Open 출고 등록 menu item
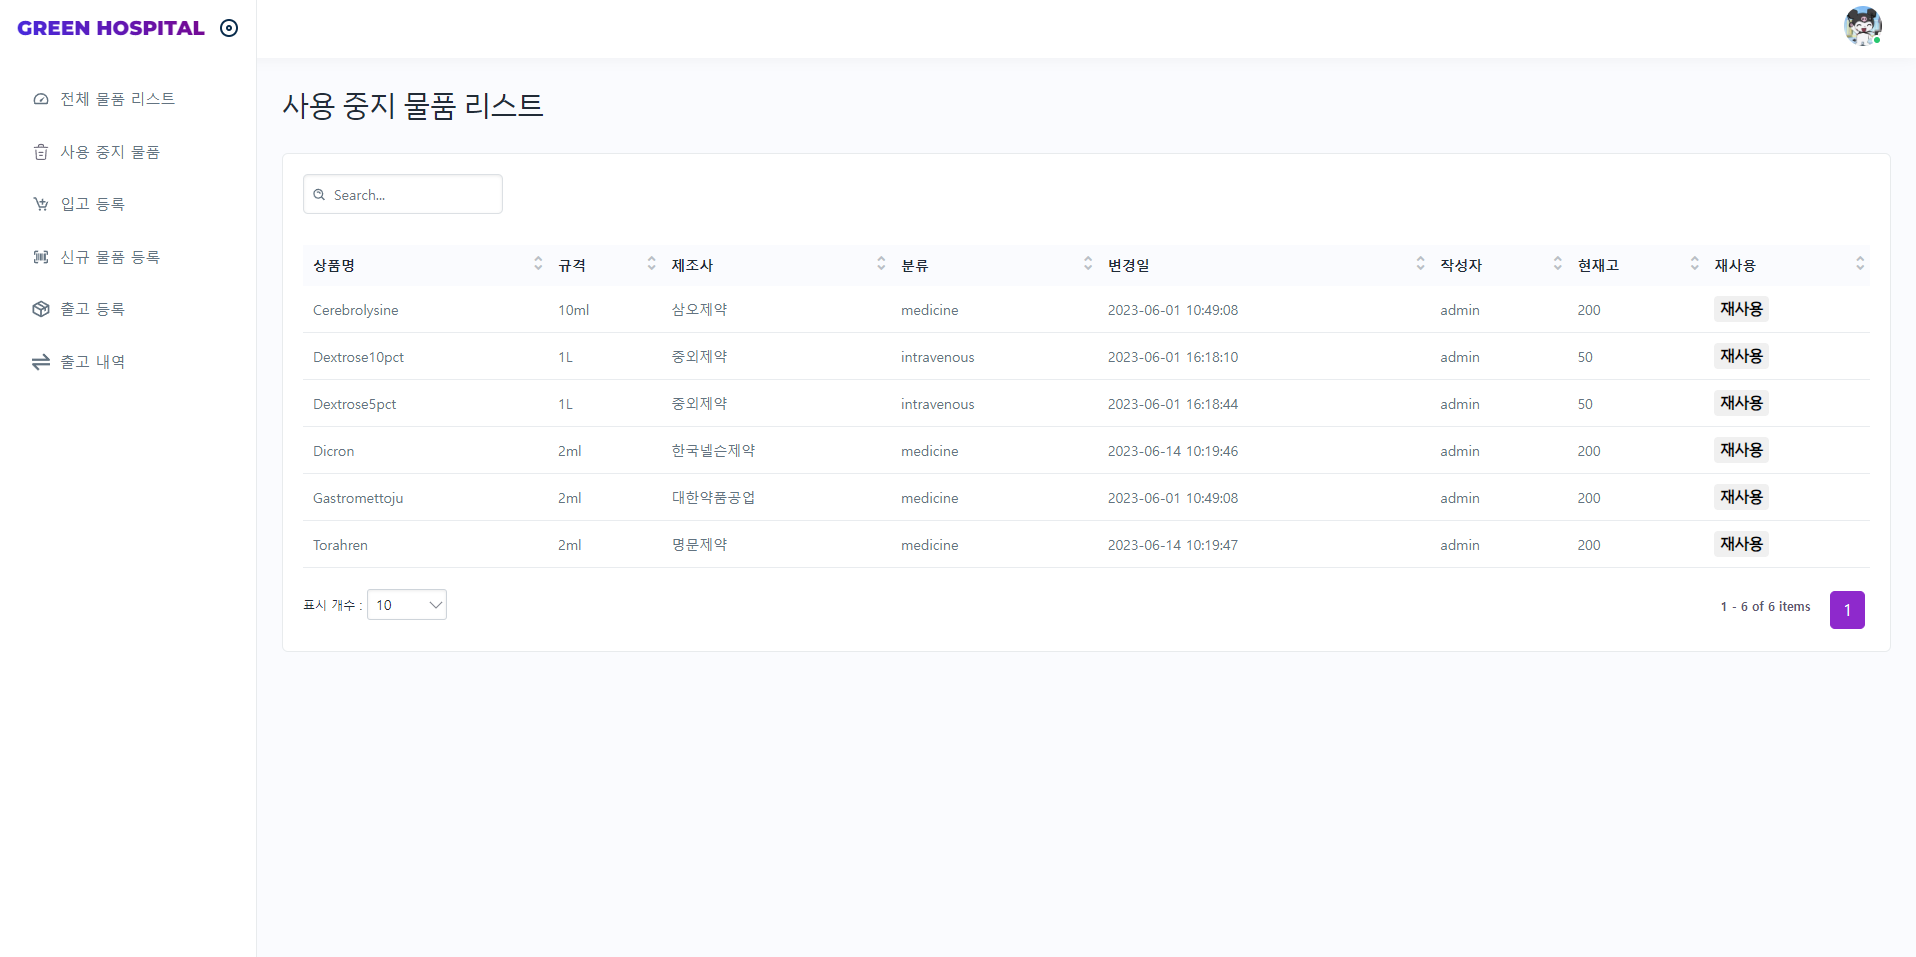This screenshot has height=957, width=1916. pos(93,309)
